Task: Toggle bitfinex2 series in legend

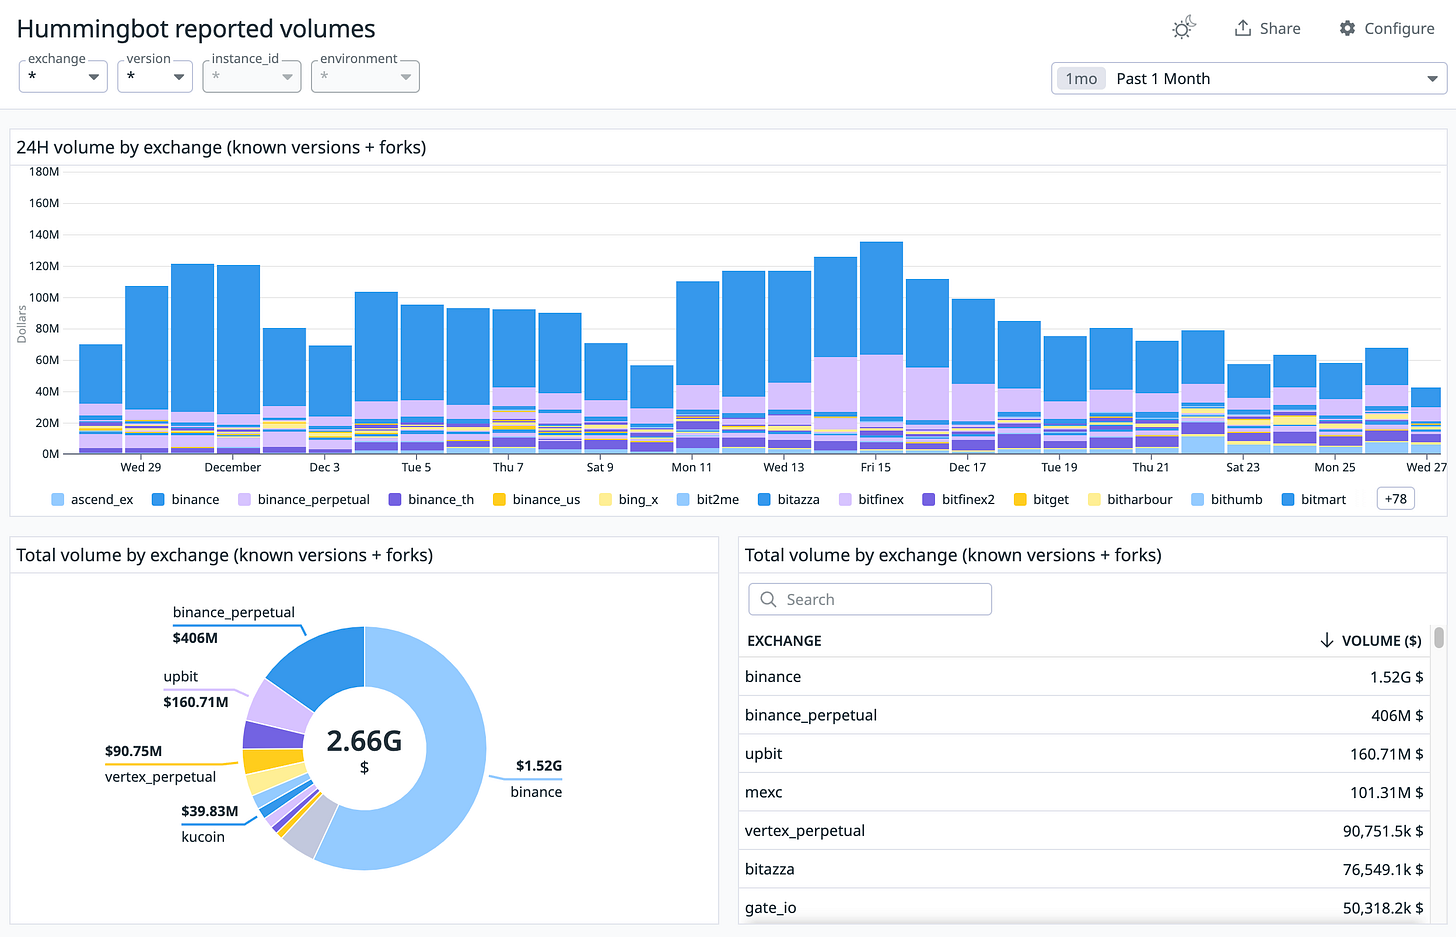Action: (x=958, y=499)
